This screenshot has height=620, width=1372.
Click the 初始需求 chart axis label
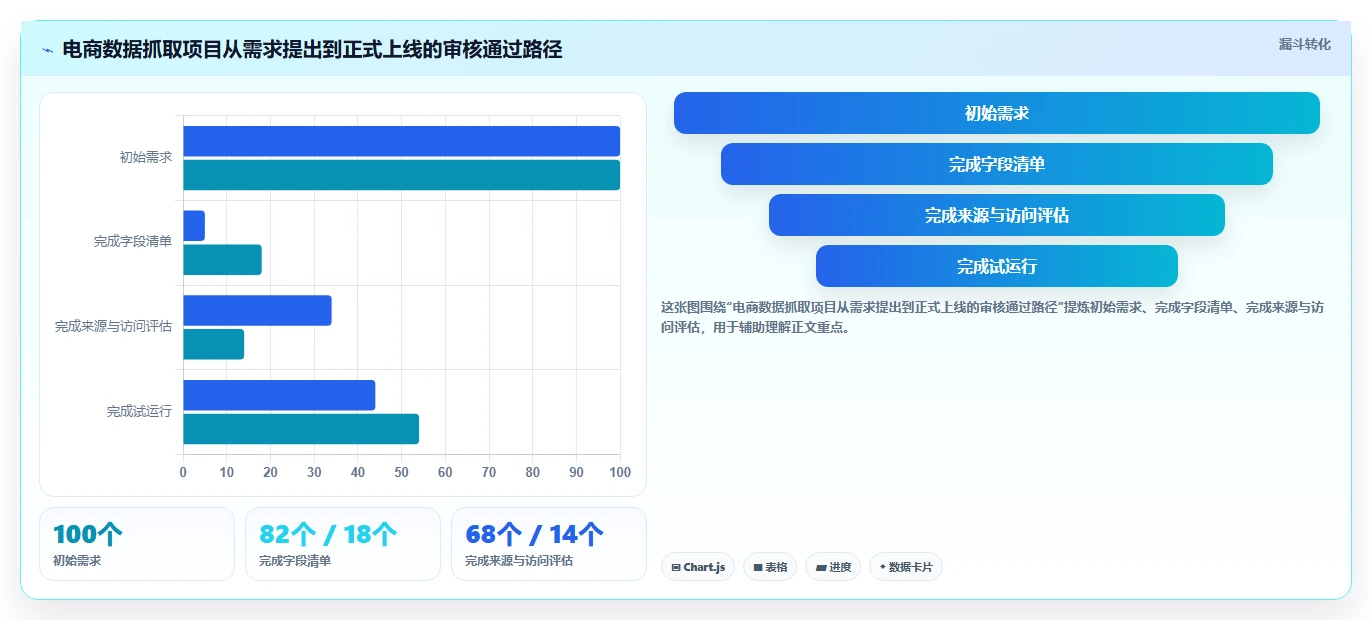[146, 157]
